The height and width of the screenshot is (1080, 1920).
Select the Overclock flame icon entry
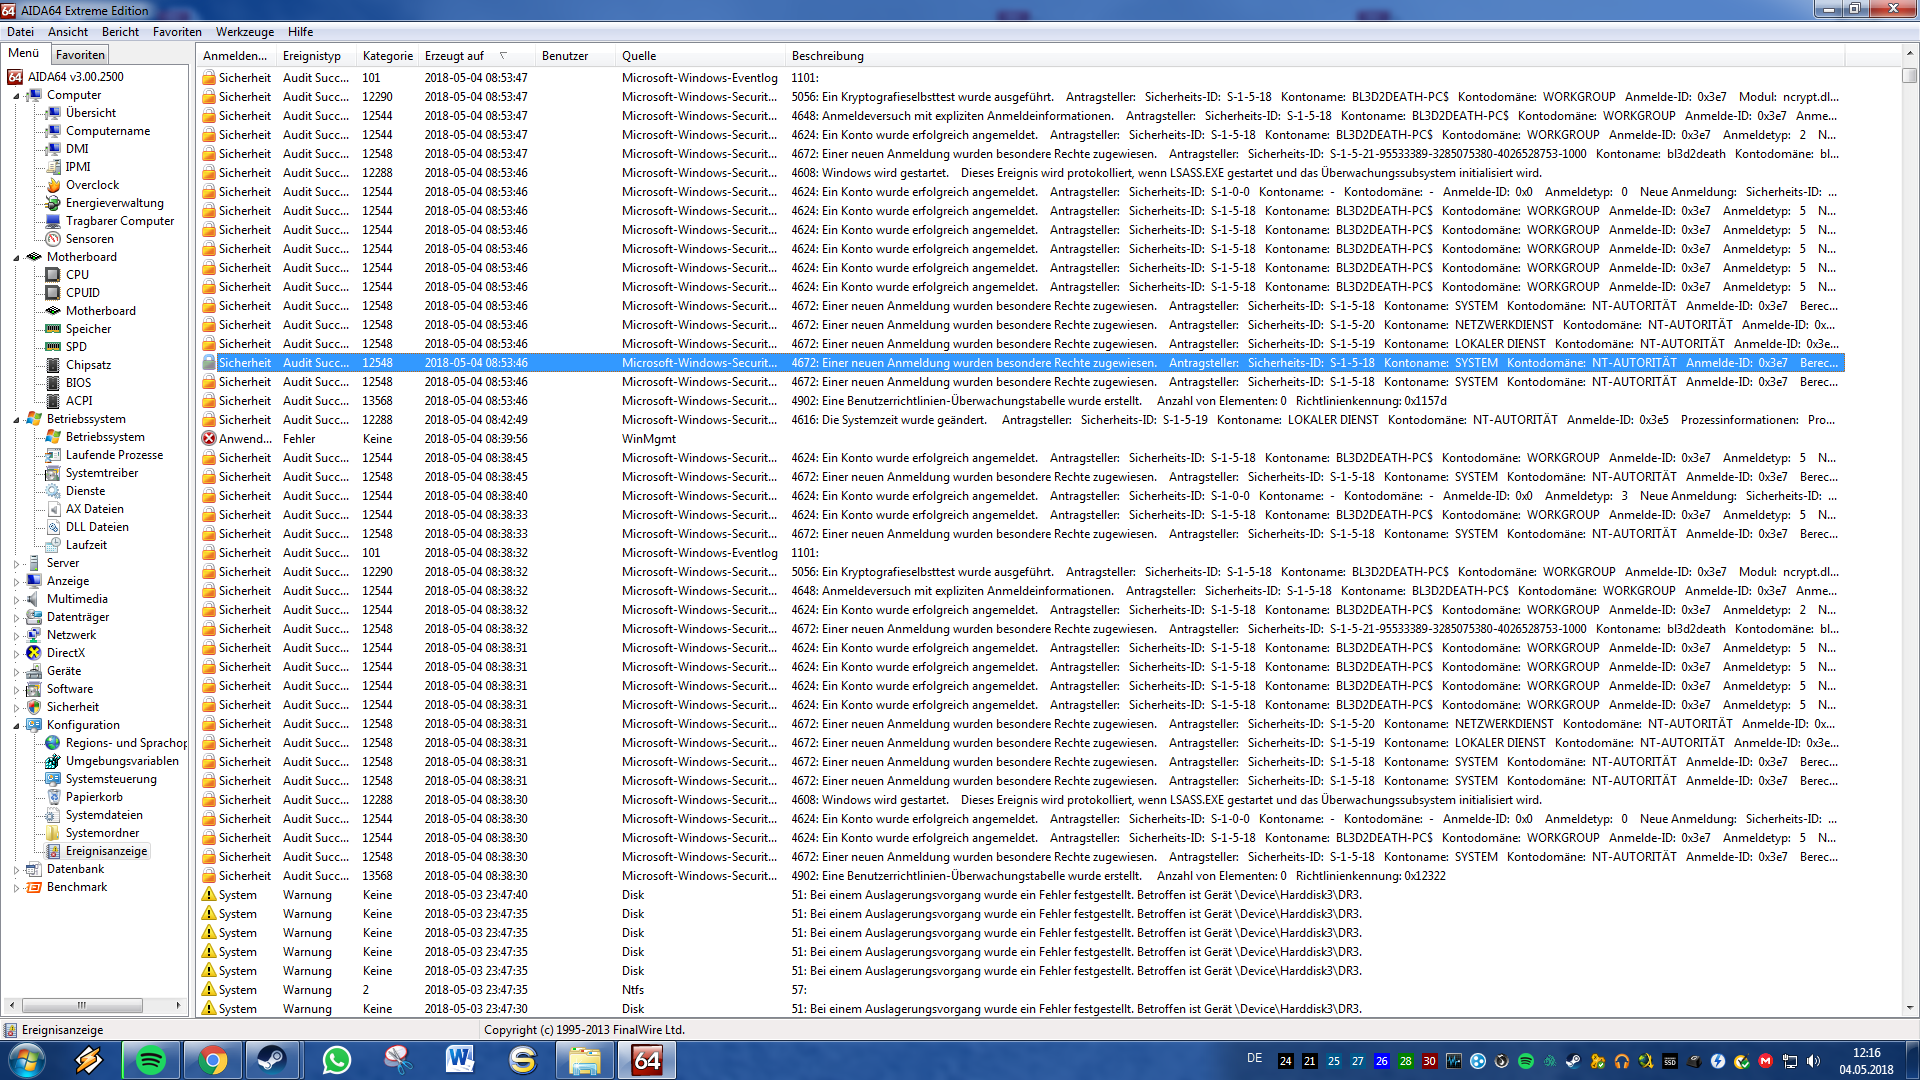[x=54, y=185]
